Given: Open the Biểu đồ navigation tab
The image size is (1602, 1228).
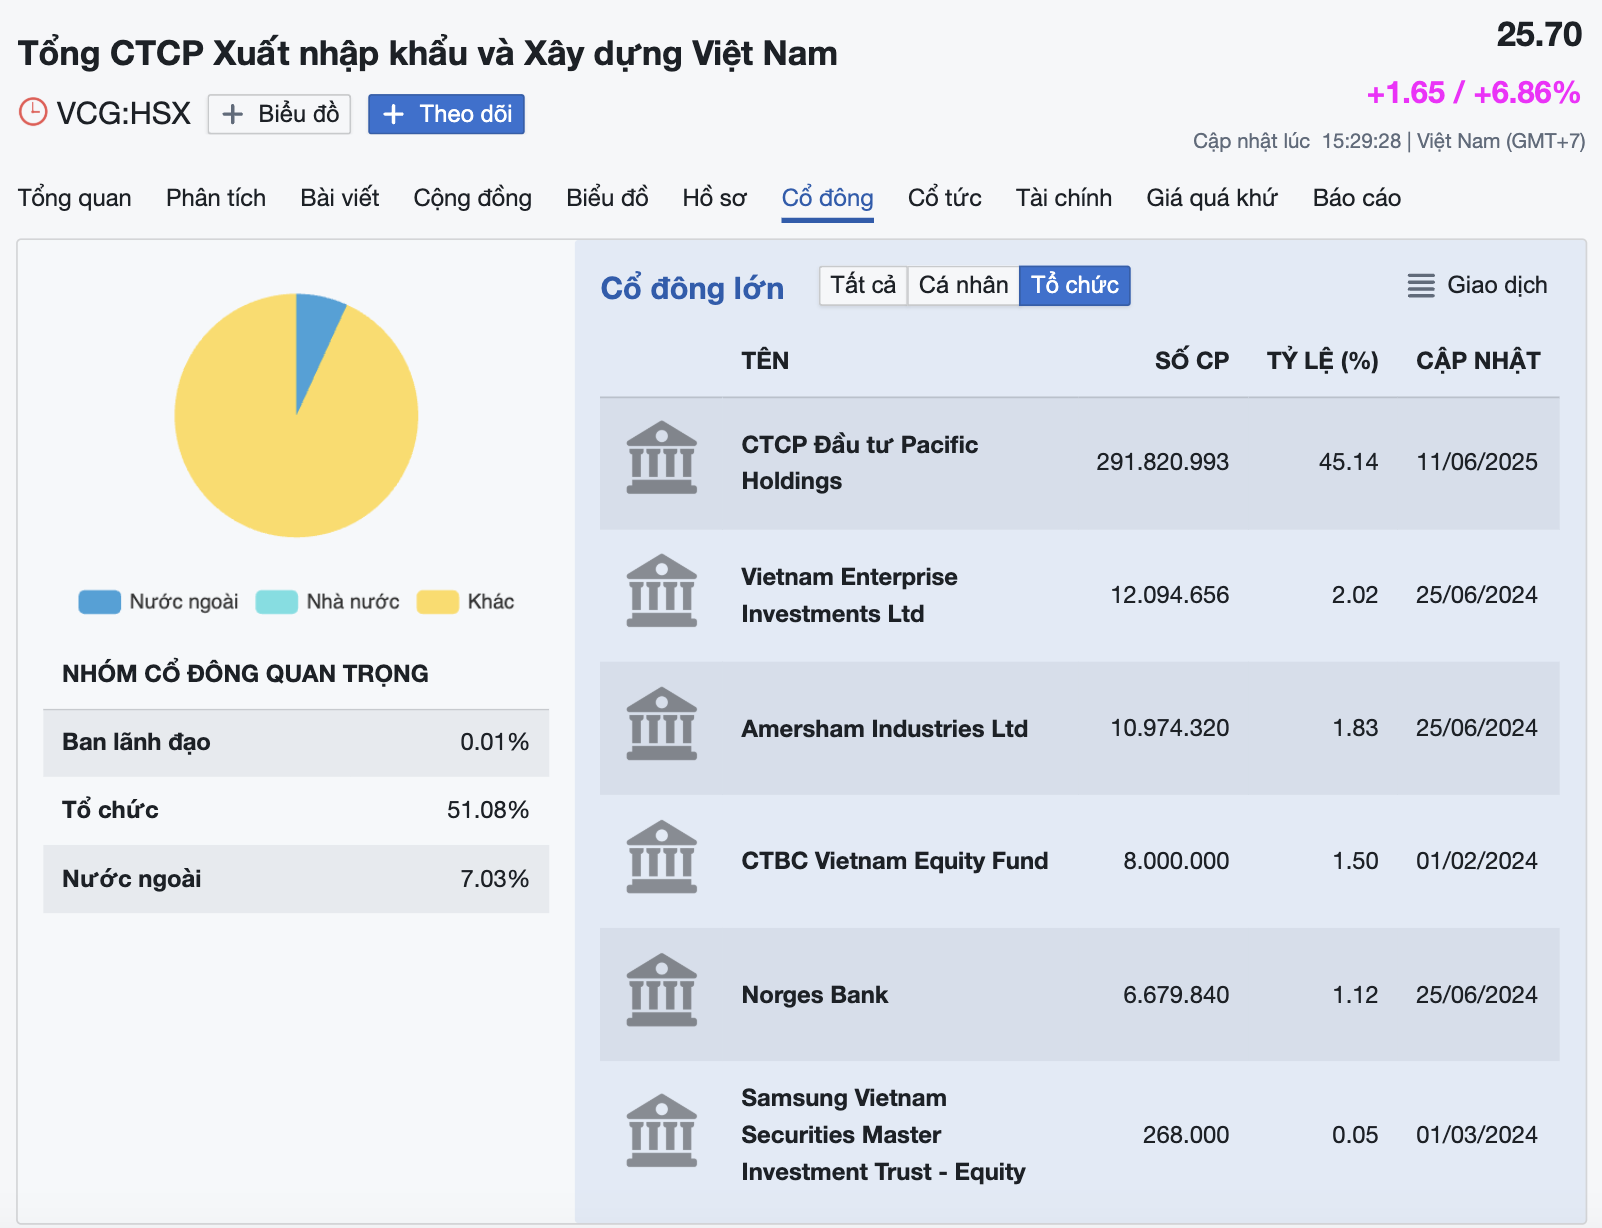Looking at the screenshot, I should [x=607, y=198].
